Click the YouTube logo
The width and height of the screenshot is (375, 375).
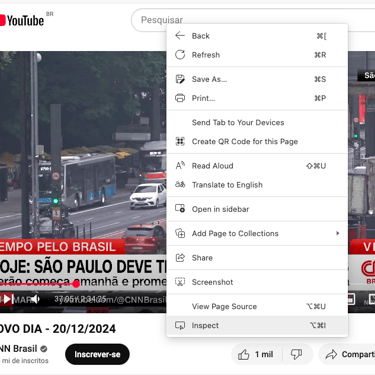pos(22,20)
